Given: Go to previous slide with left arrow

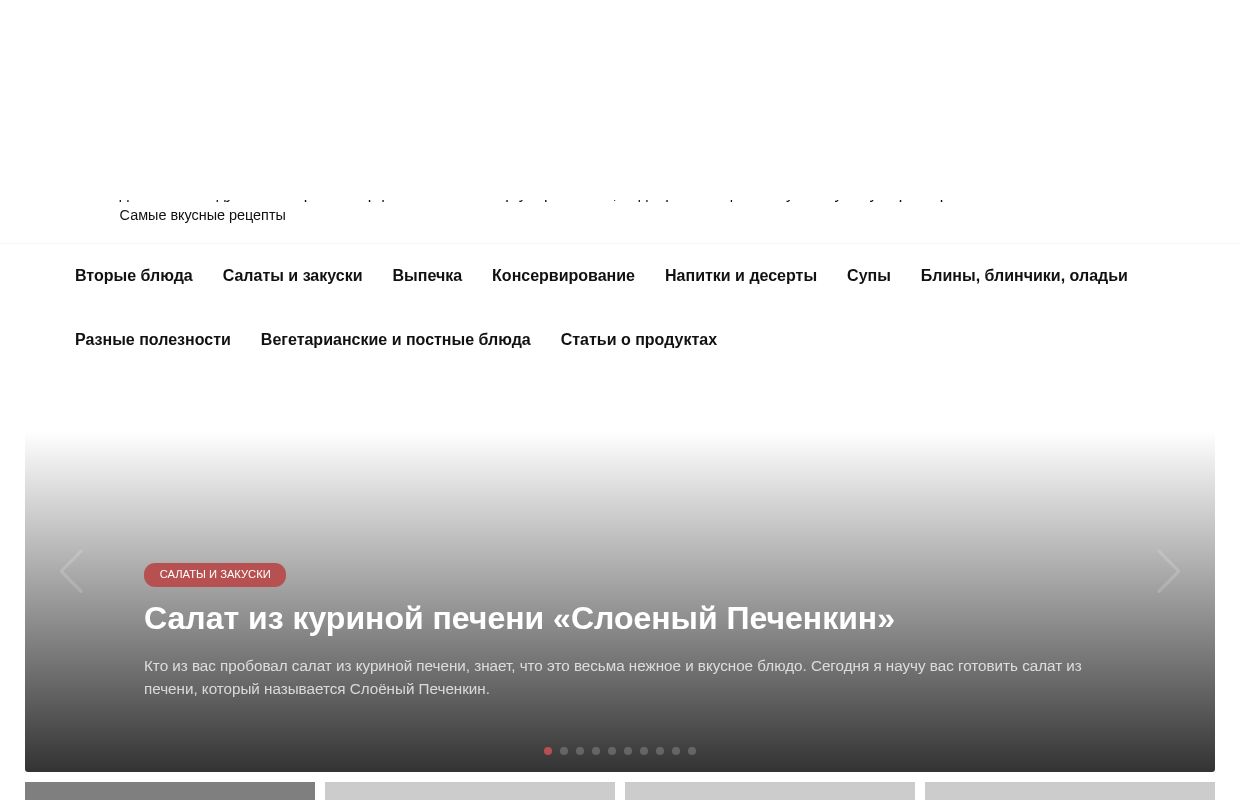Looking at the screenshot, I should click(x=71, y=572).
